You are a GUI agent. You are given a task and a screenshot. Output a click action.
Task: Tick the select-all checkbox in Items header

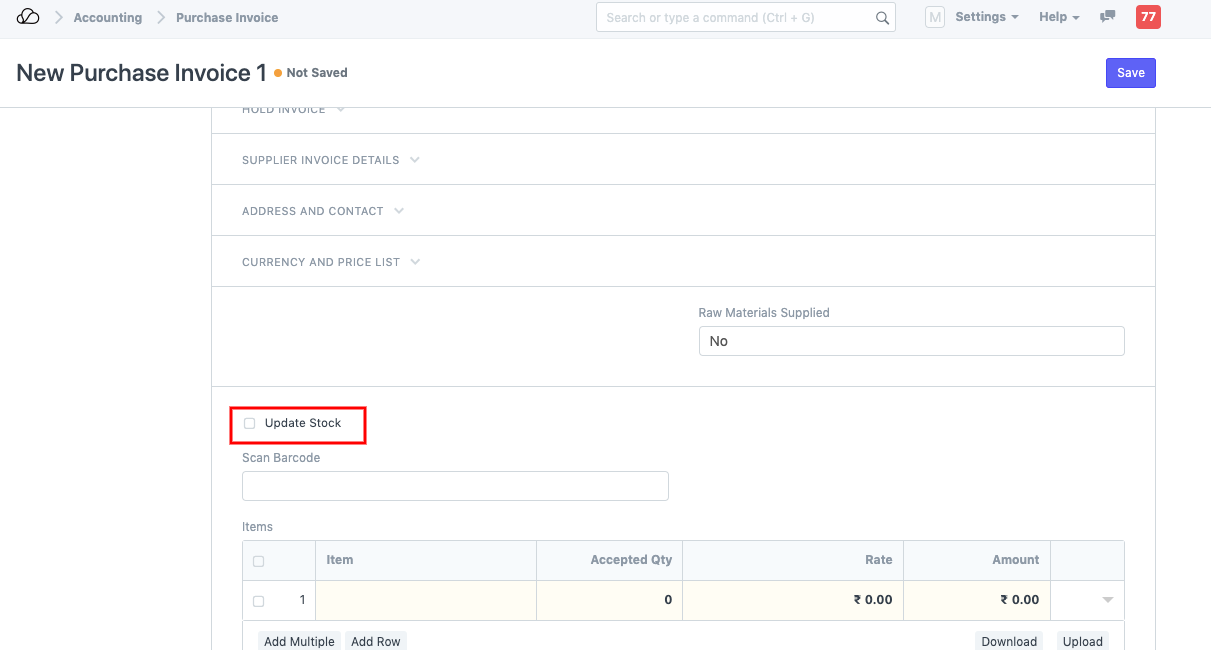(x=259, y=561)
